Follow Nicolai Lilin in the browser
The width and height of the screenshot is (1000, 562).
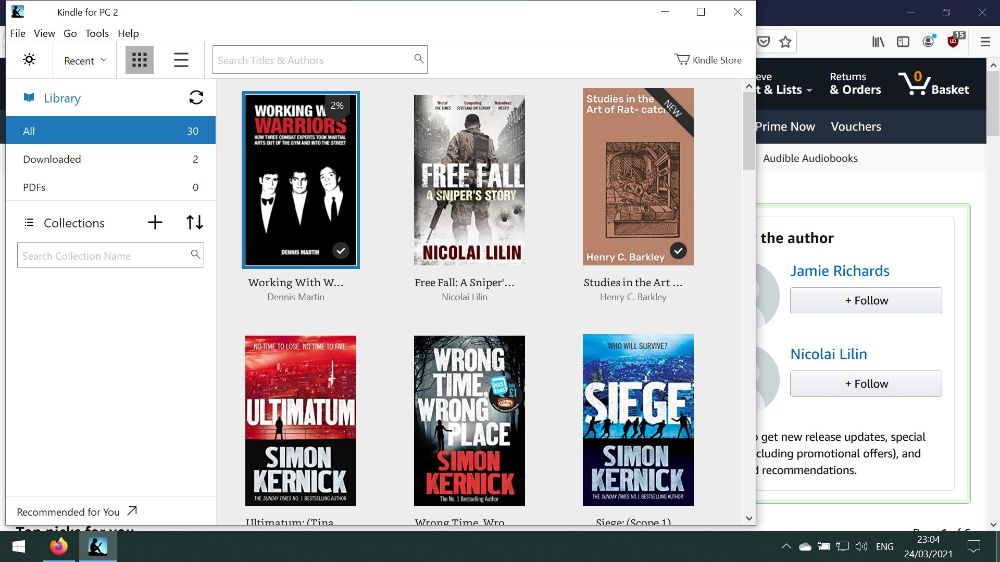tap(865, 383)
